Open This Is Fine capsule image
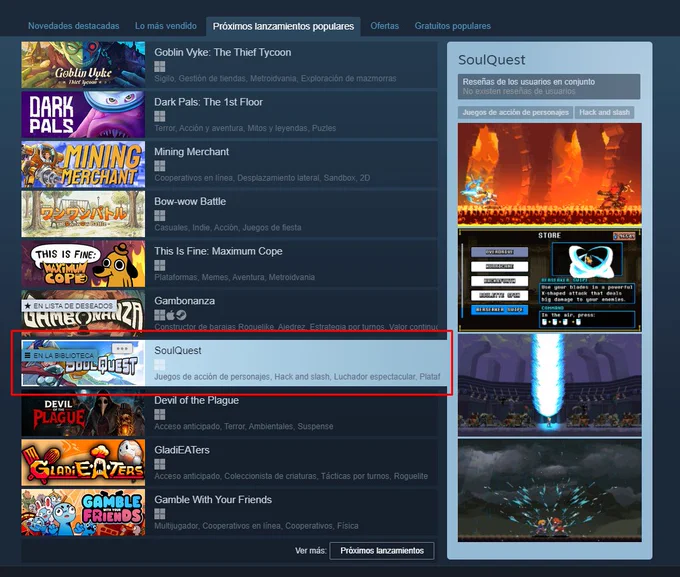Viewport: 680px width, 577px height. pyautogui.click(x=83, y=264)
